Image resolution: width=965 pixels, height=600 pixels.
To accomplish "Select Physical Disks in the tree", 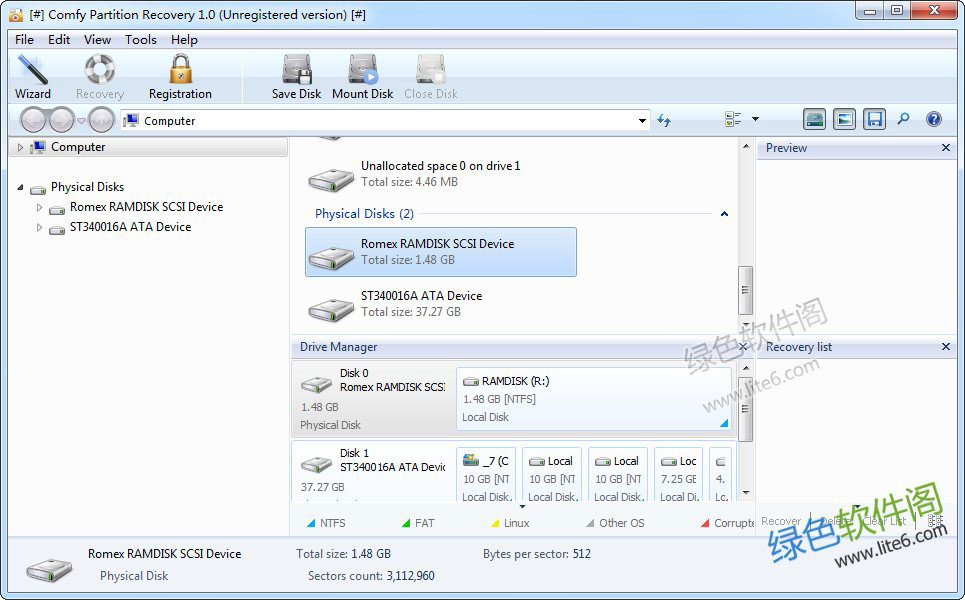I will click(87, 186).
